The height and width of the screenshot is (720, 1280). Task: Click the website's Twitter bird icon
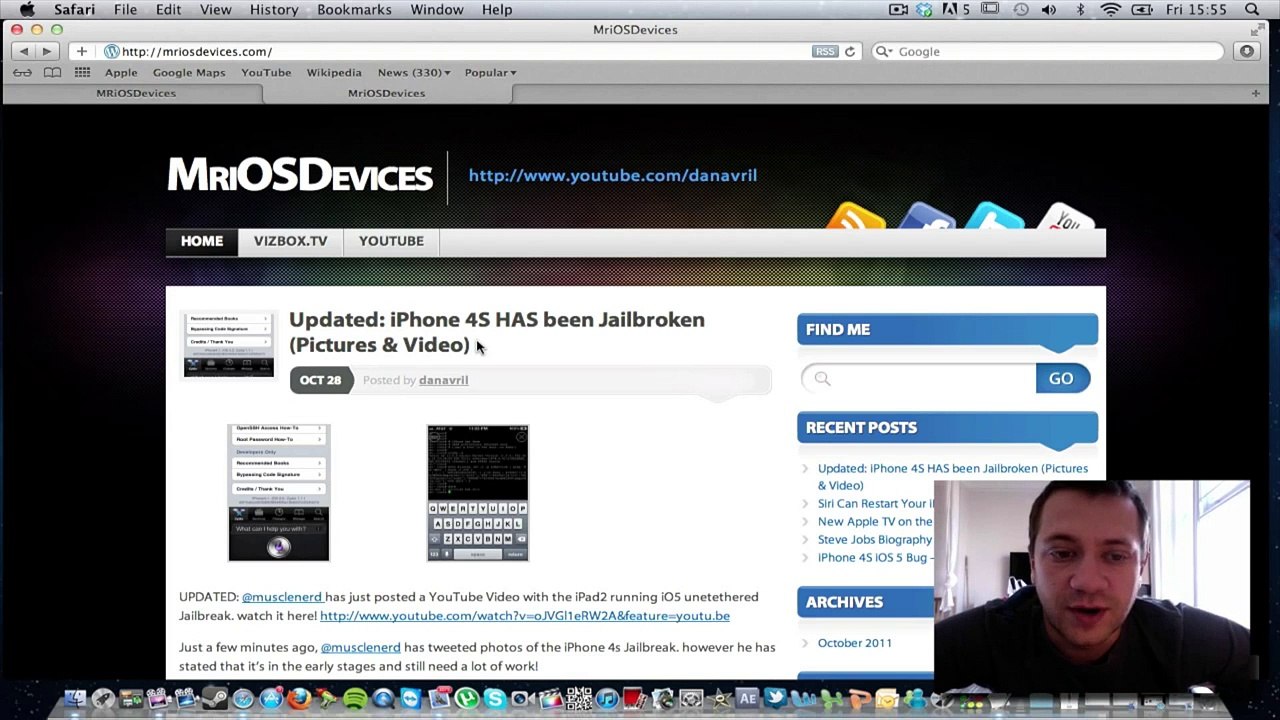[994, 215]
